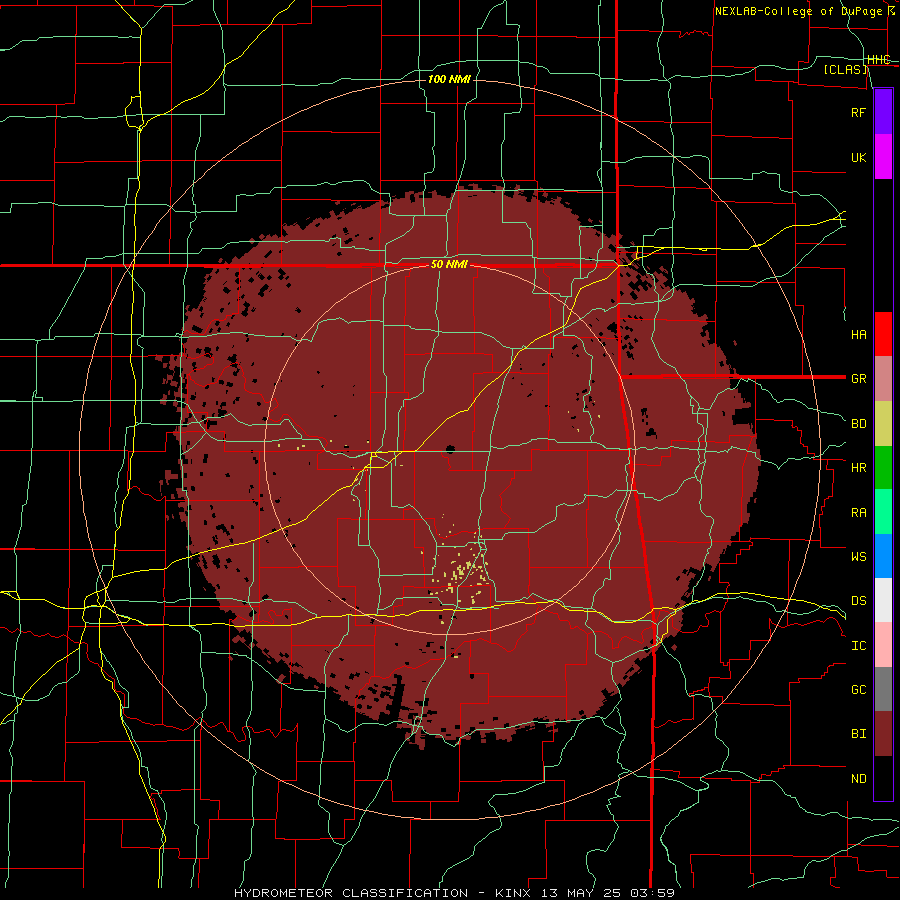This screenshot has width=900, height=900.
Task: Click the BD yellow legend swatch
Action: (x=883, y=423)
